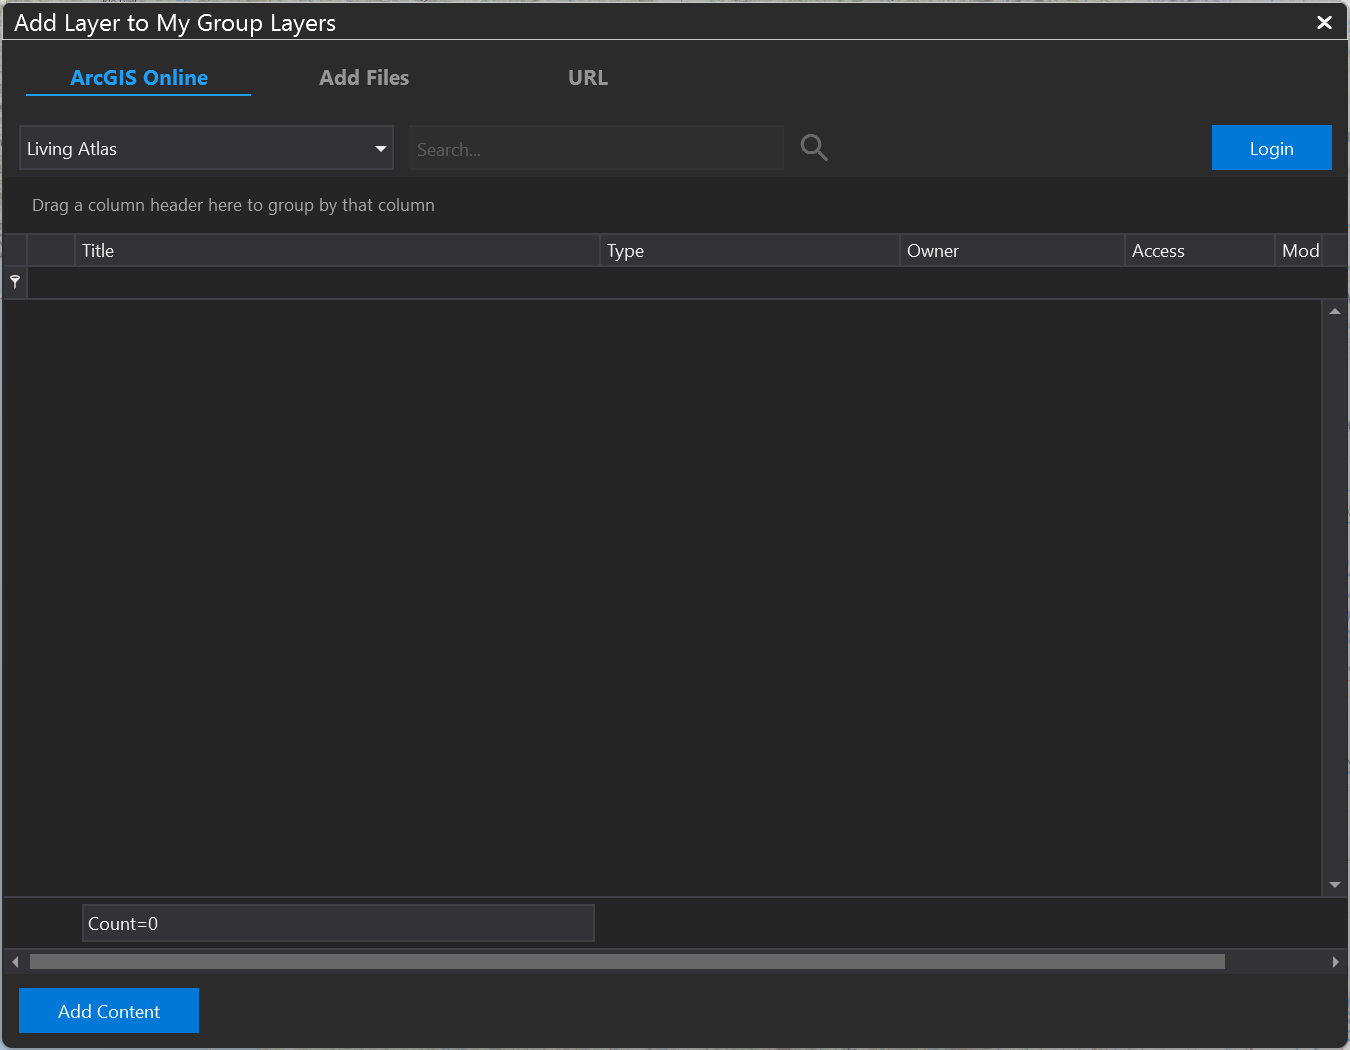Switch to the ArcGIS Online tab
The image size is (1350, 1050).
click(139, 78)
